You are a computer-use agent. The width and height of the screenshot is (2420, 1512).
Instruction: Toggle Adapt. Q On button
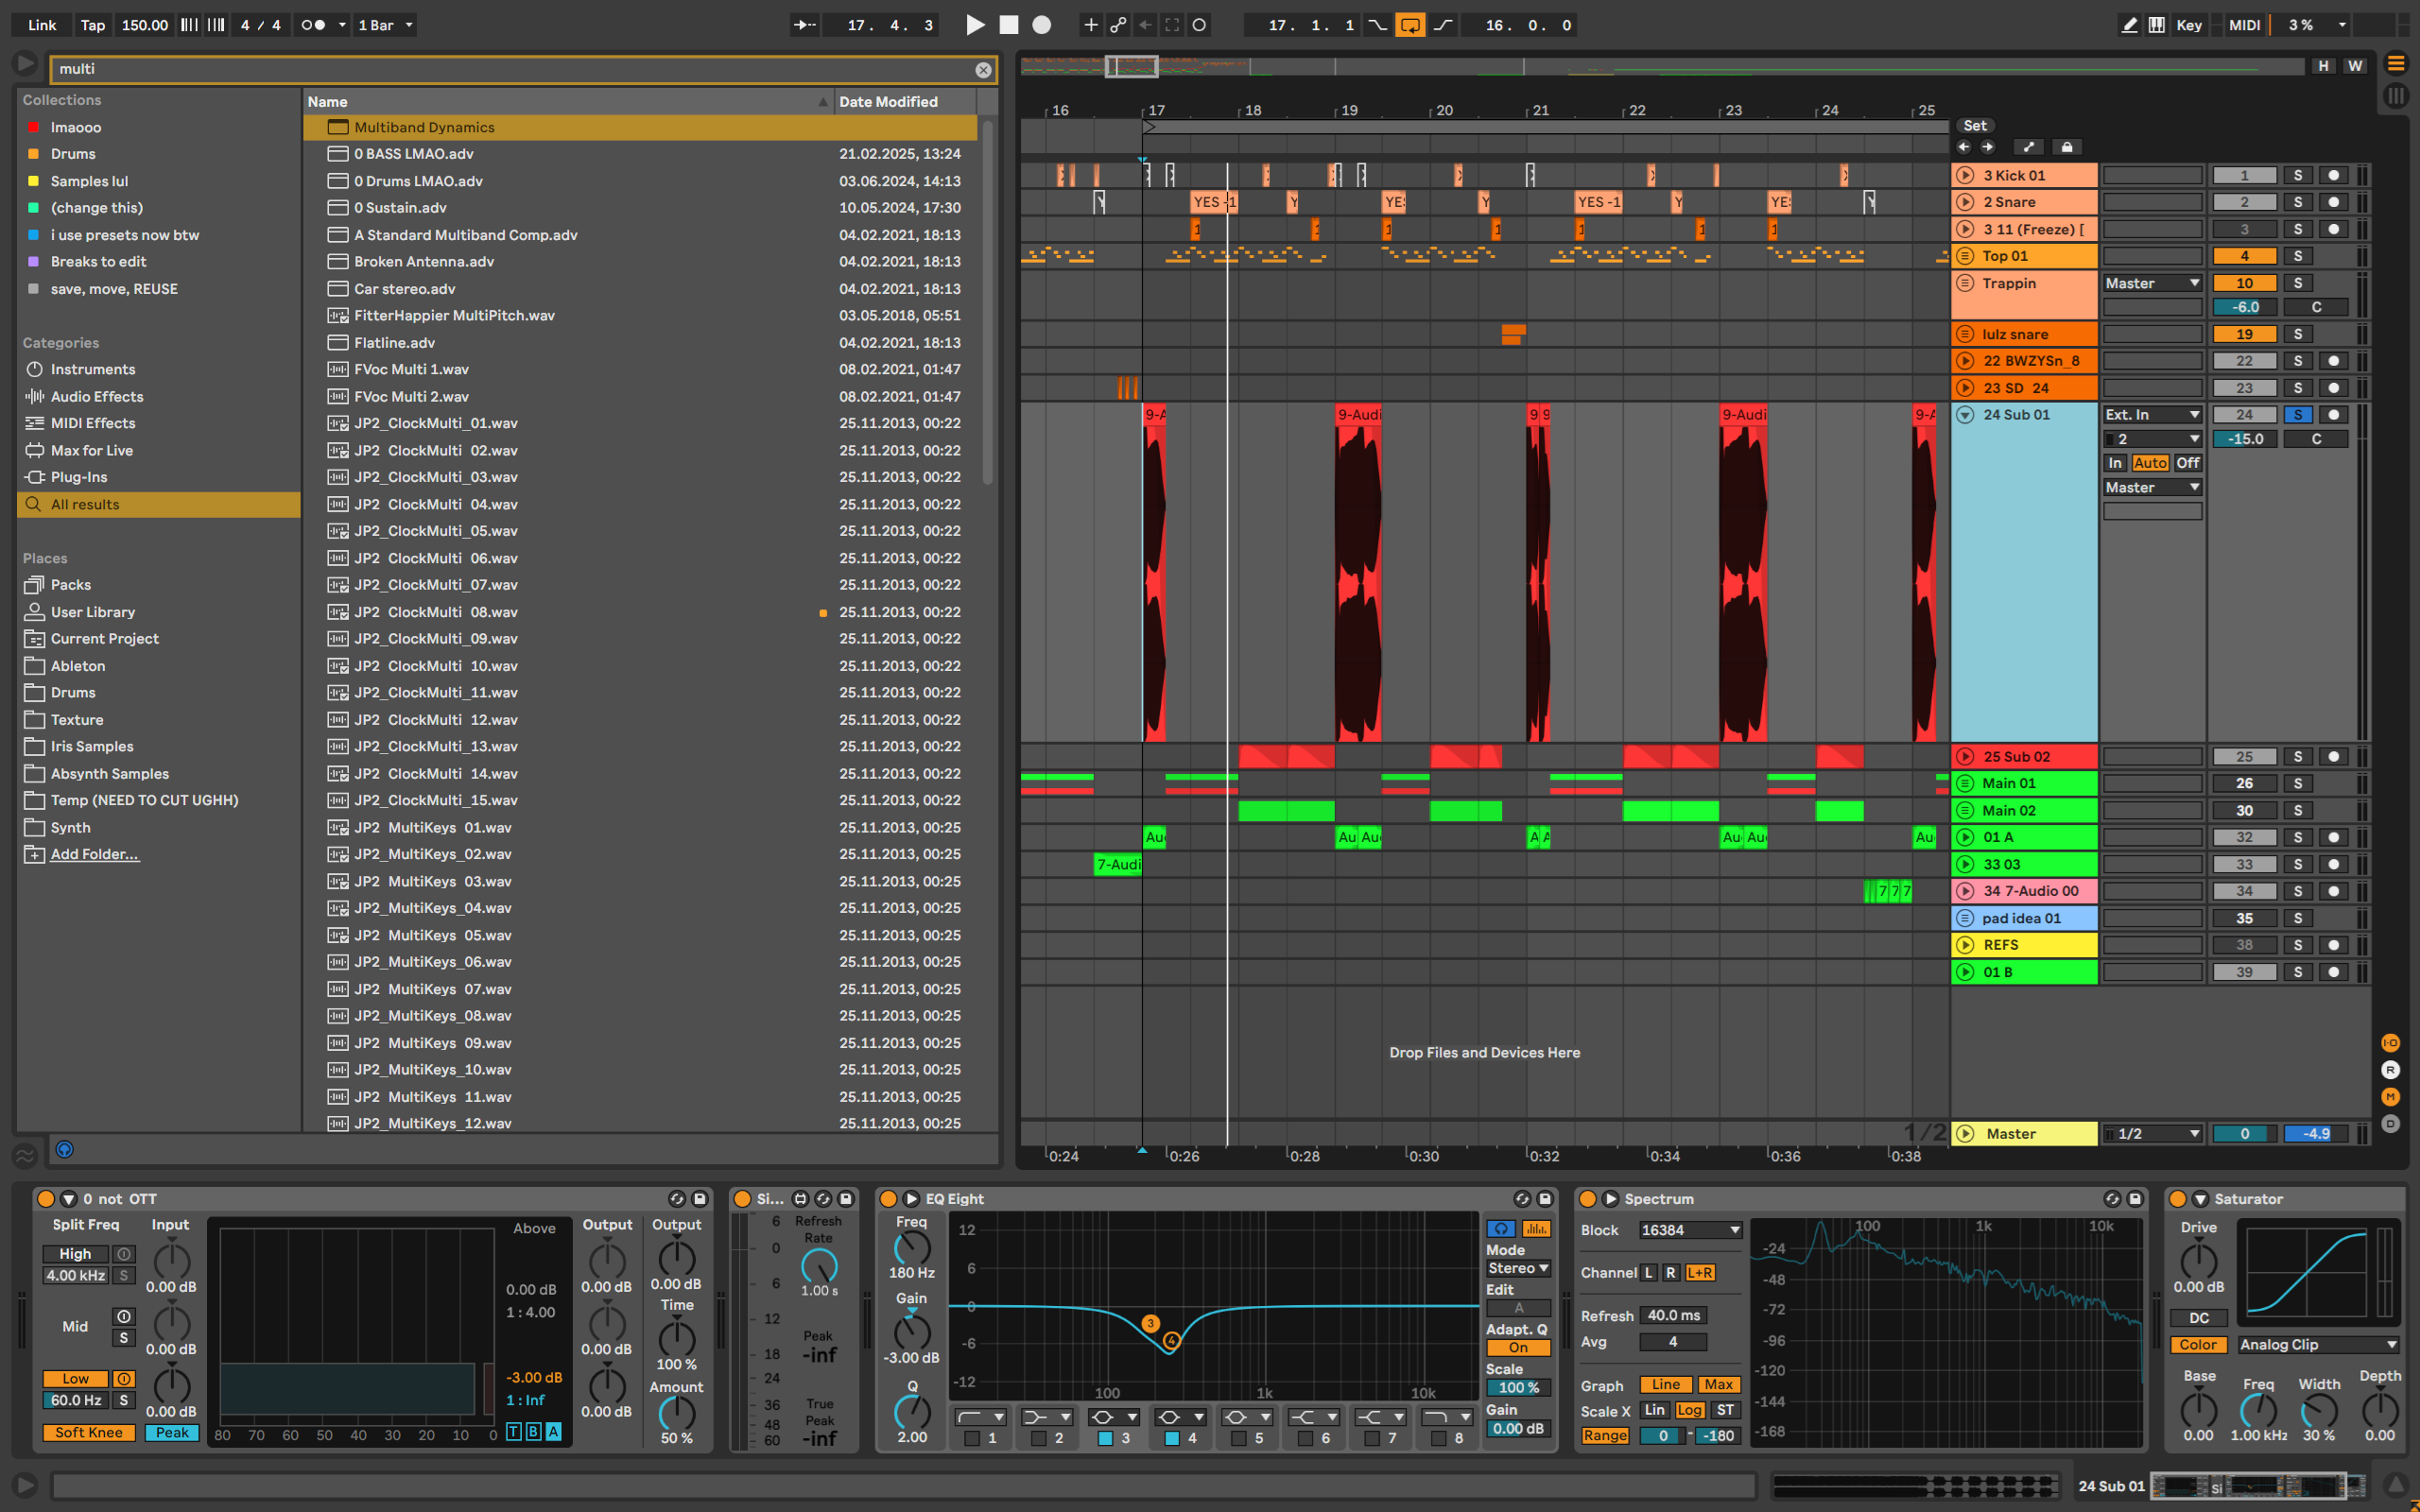[1518, 1348]
